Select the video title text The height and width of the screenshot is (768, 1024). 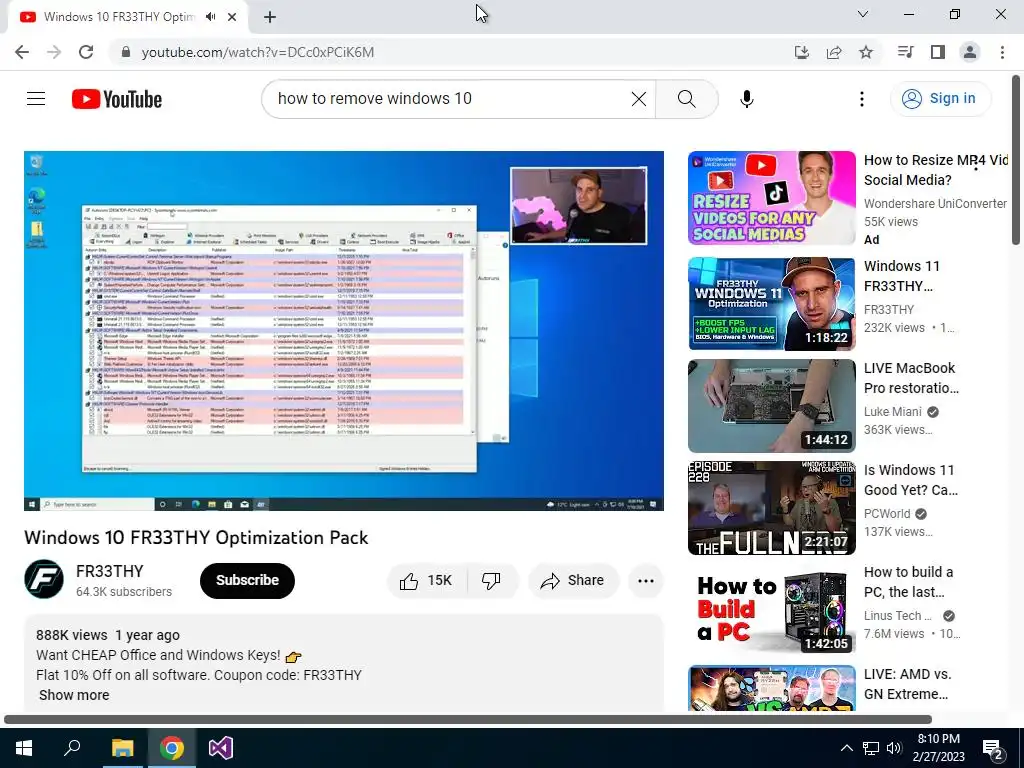point(196,538)
